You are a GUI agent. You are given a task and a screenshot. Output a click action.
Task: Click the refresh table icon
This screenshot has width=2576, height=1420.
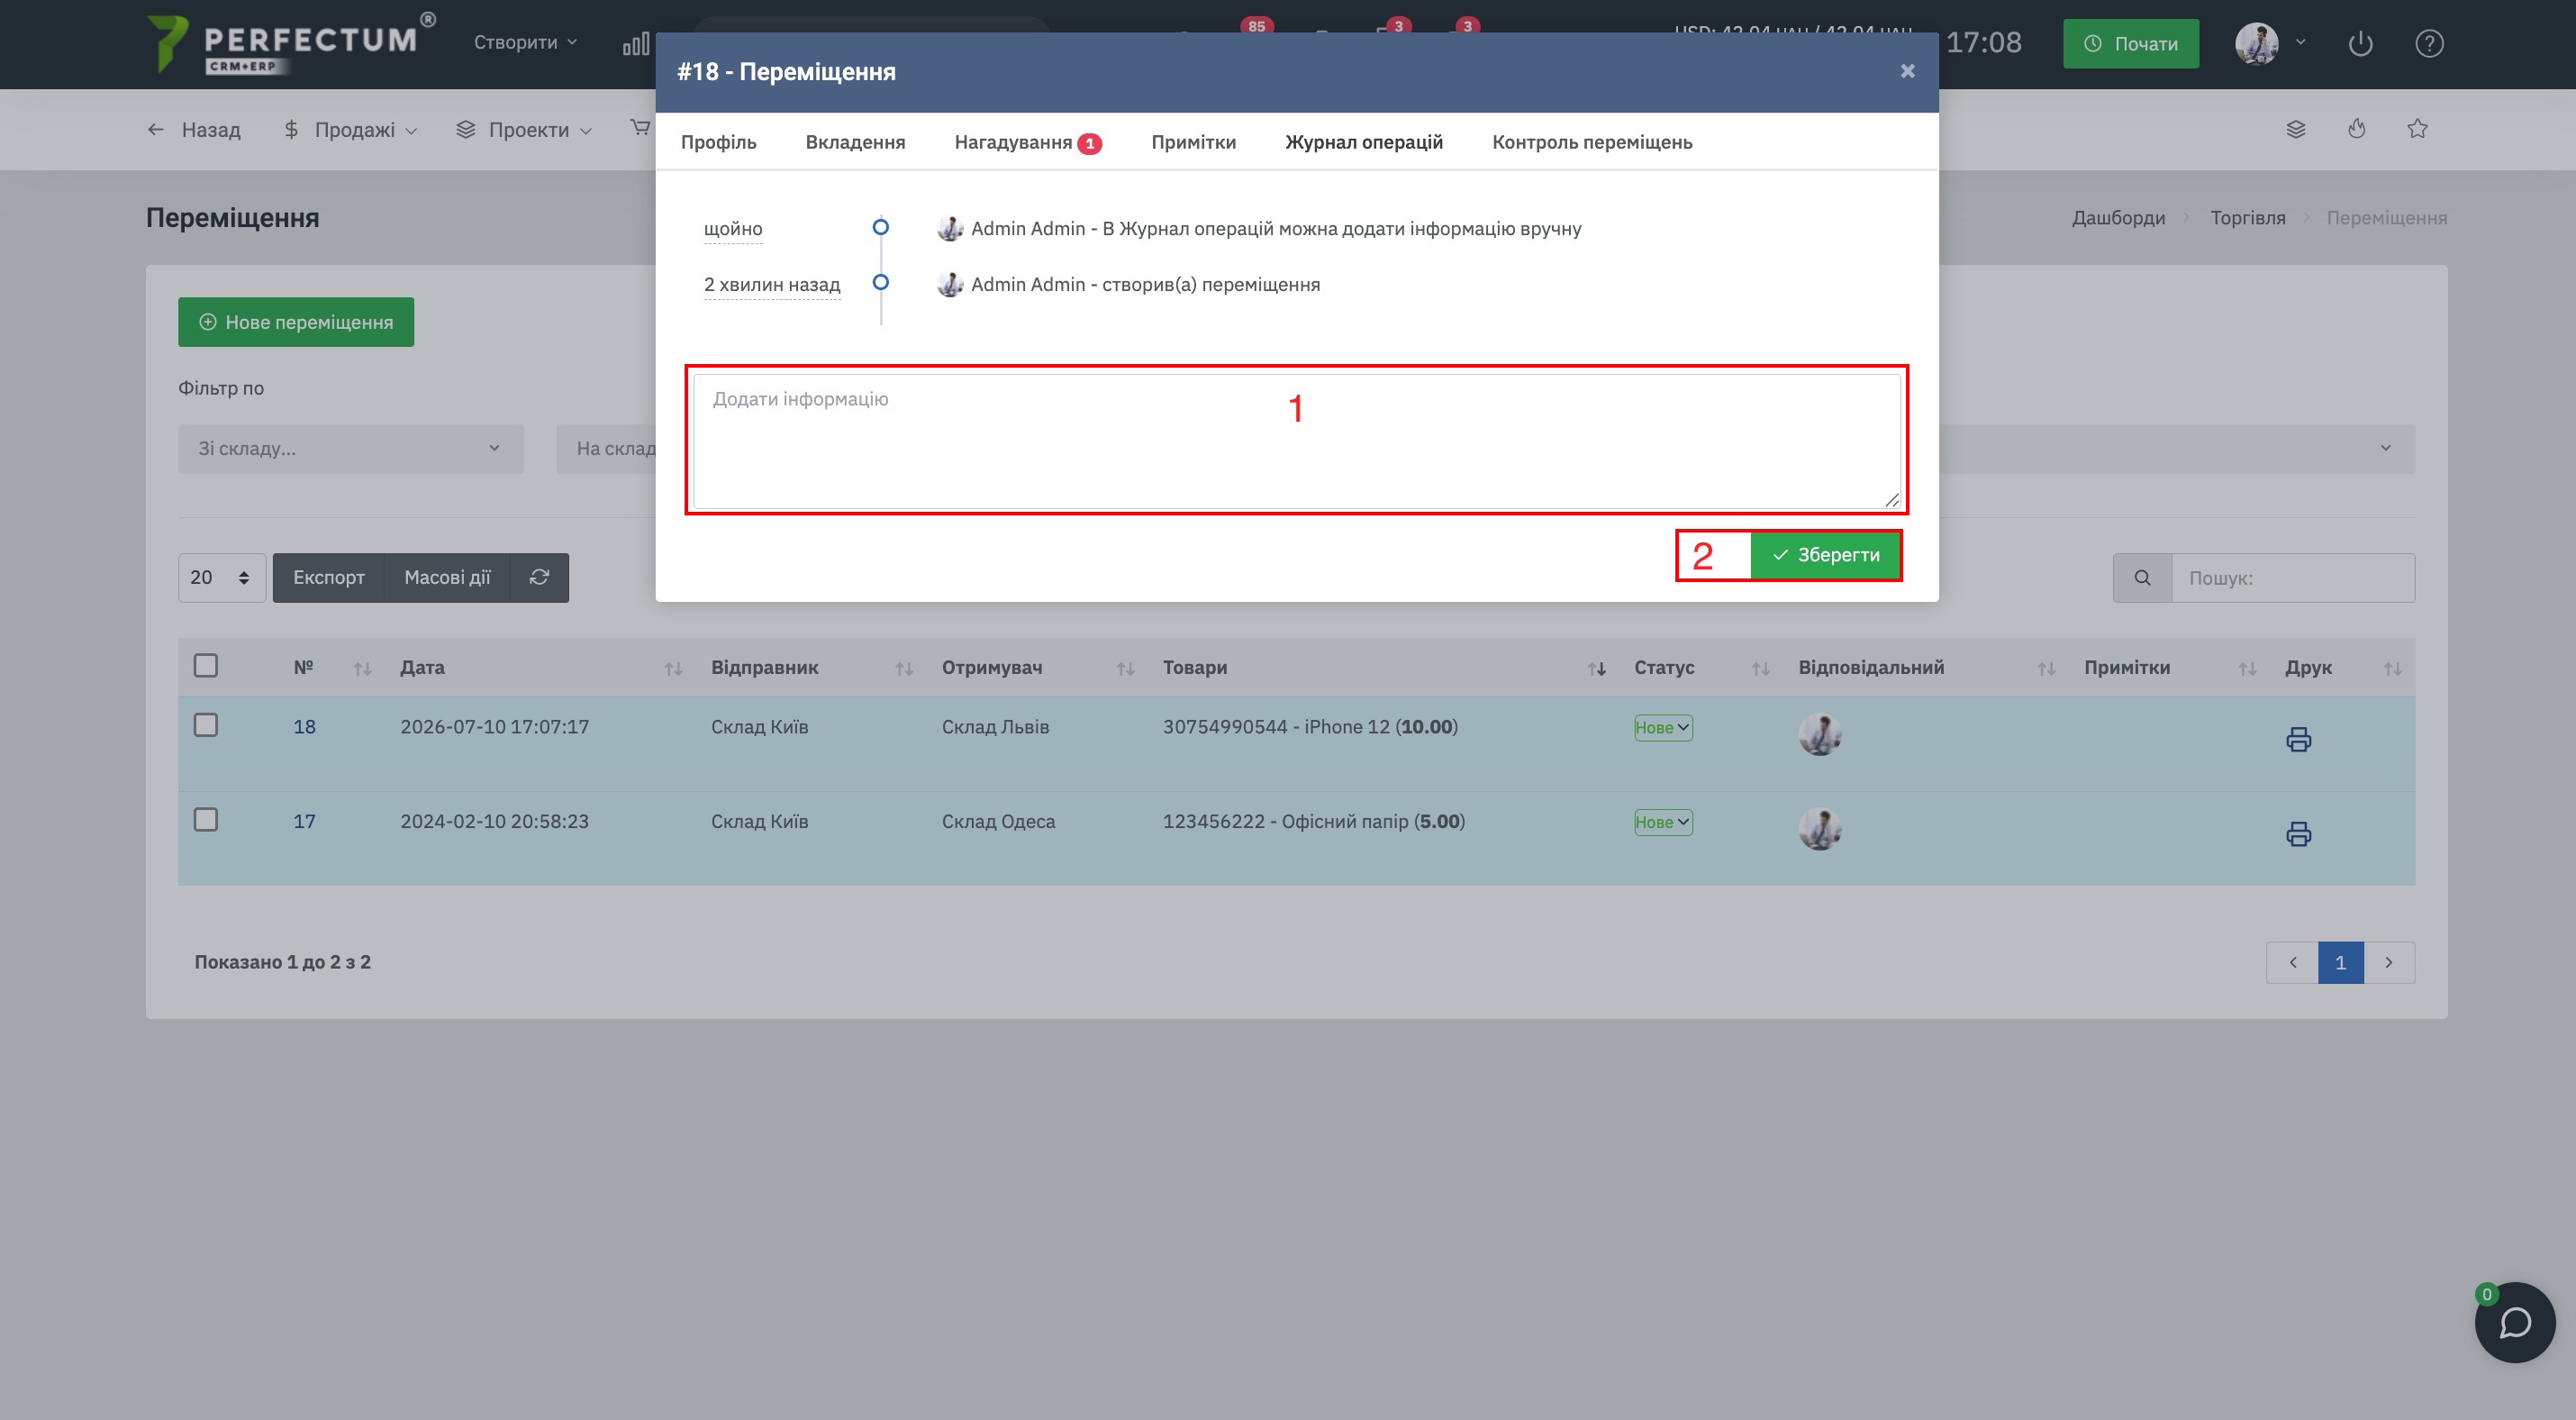pos(539,577)
